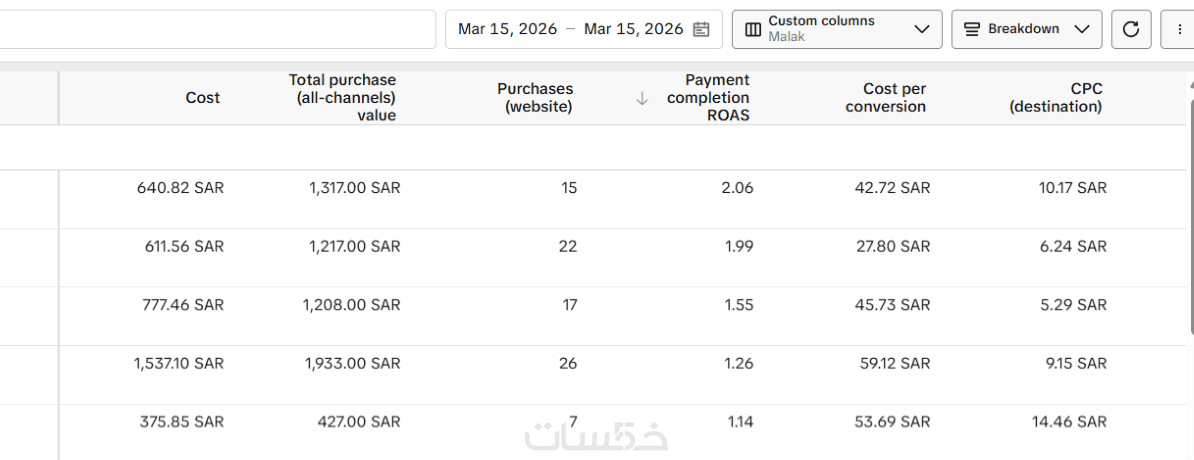Click the 2.06 ROAS value cell
The image size is (1194, 460).
pos(737,188)
